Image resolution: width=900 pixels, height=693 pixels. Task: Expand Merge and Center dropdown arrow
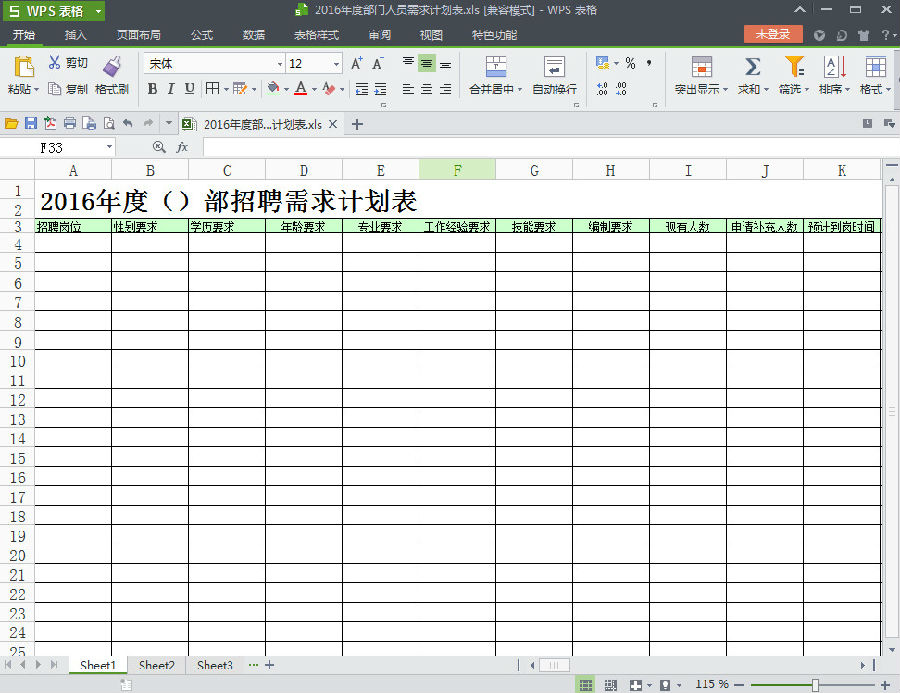tap(520, 90)
